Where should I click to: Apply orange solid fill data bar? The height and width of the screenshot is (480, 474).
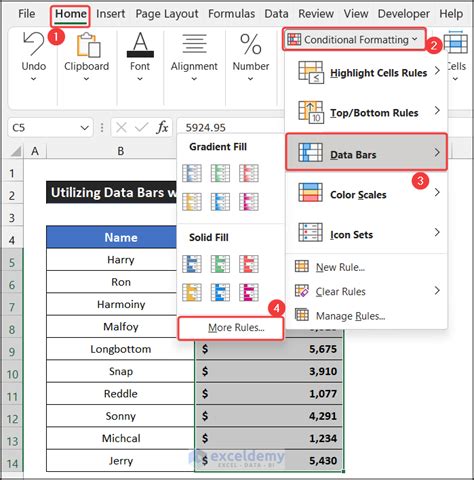(x=192, y=292)
